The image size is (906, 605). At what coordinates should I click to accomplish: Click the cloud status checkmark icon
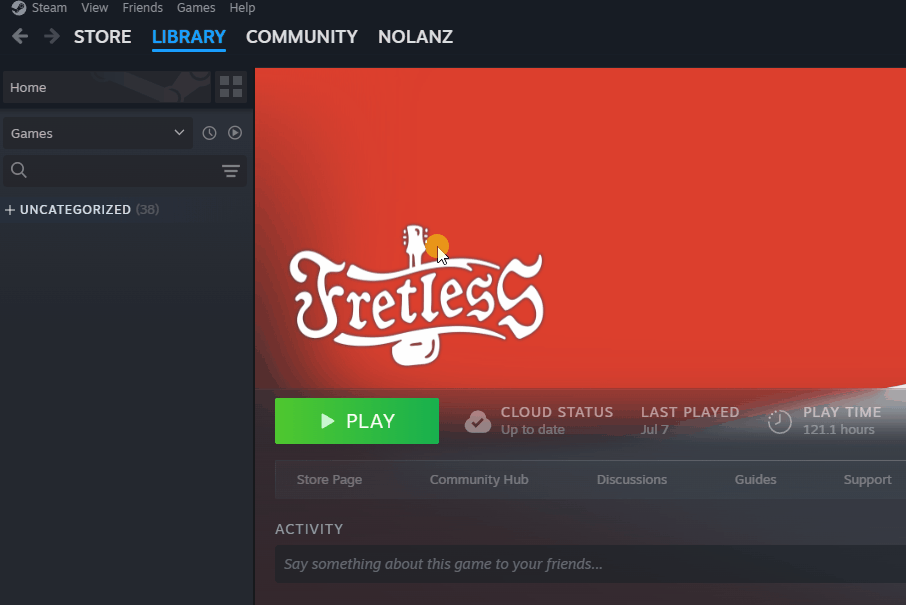click(478, 421)
